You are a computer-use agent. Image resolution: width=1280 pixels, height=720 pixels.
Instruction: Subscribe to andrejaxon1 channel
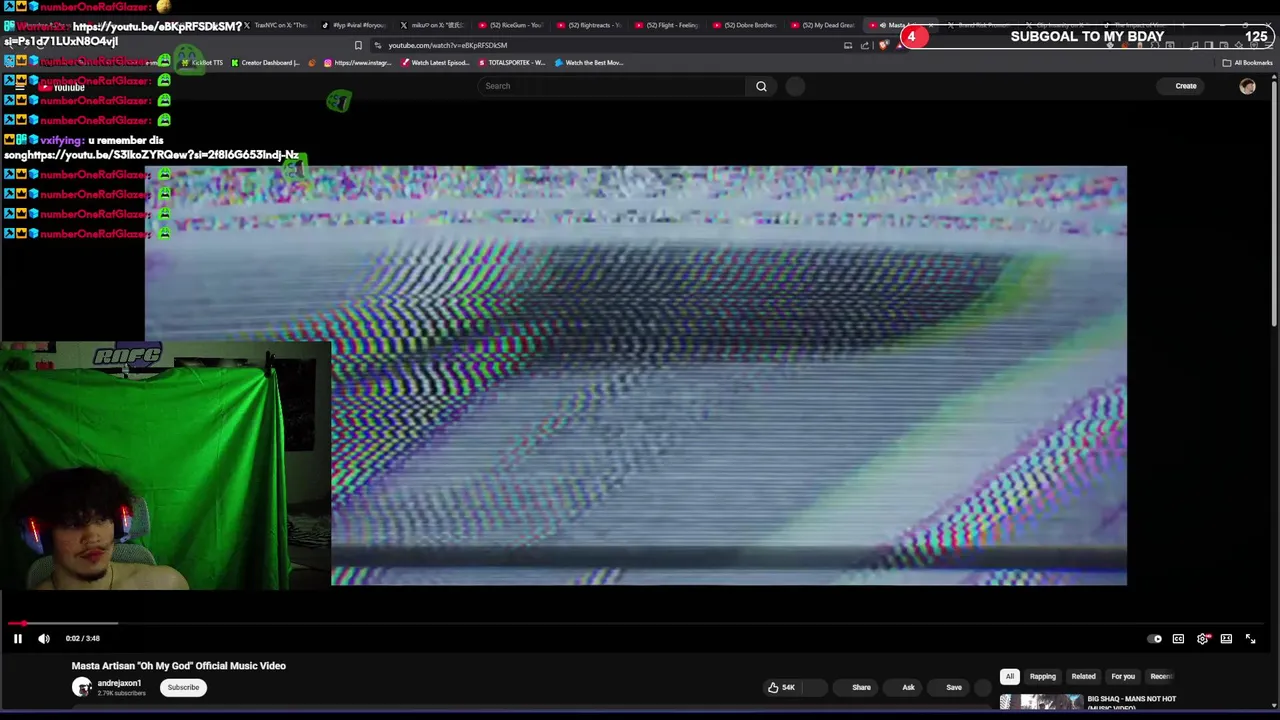[183, 687]
